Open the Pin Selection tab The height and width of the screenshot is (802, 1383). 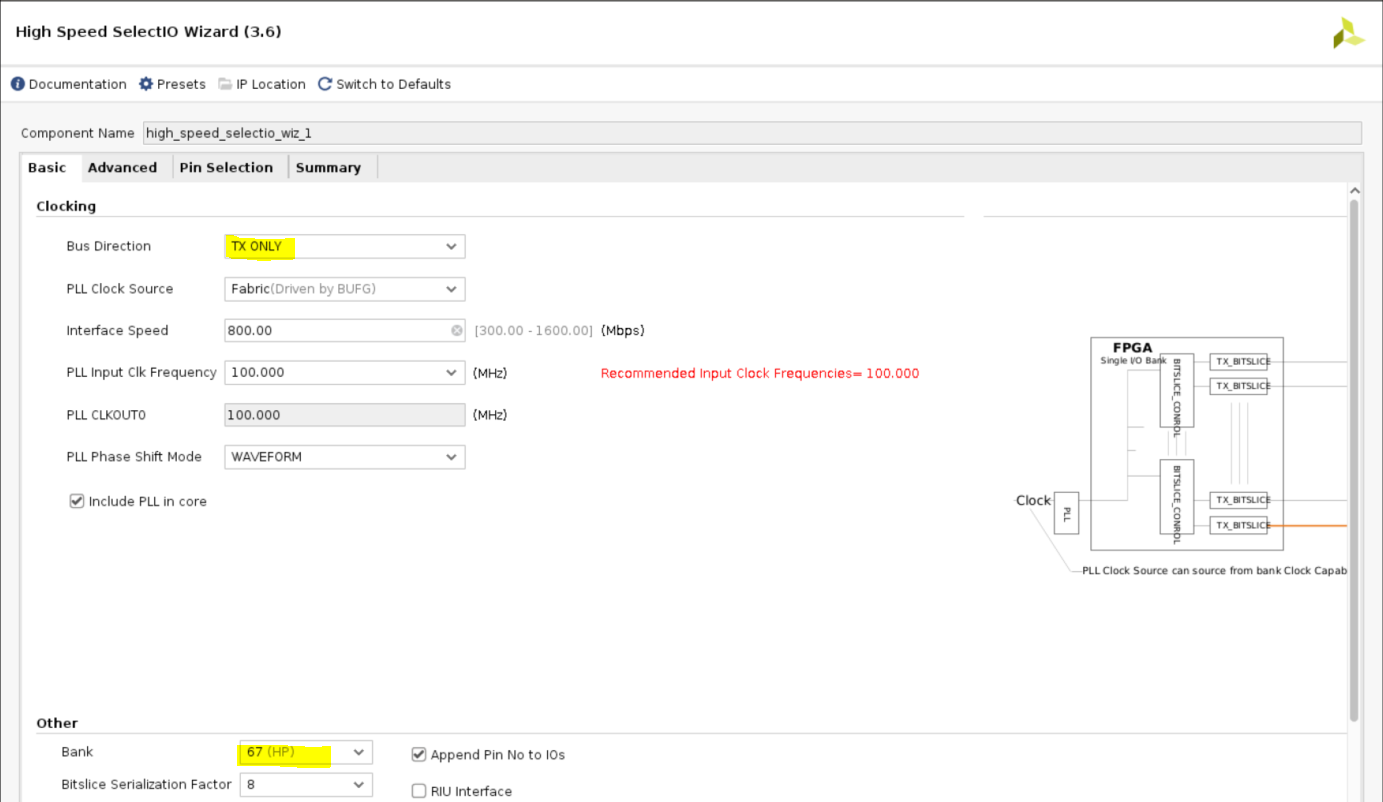click(x=226, y=168)
